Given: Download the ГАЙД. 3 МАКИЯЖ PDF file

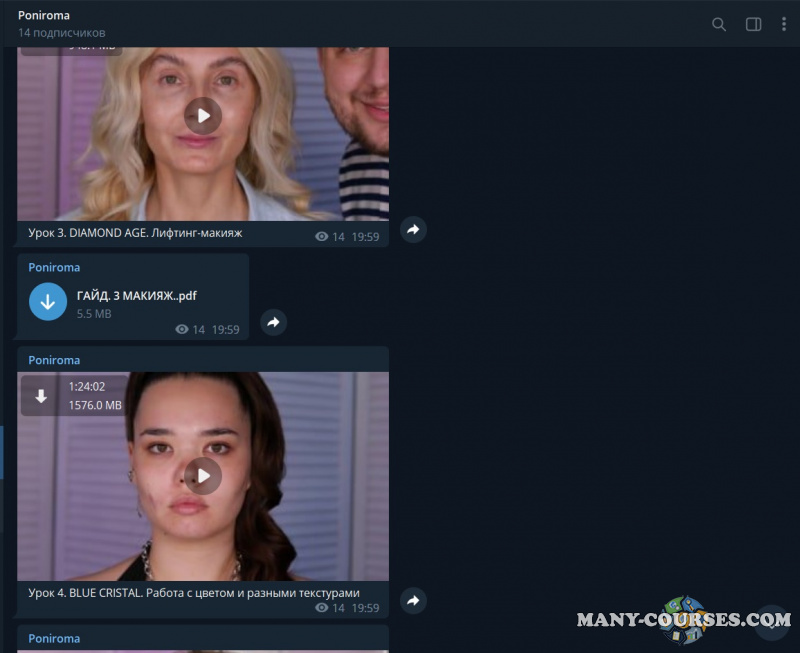Looking at the screenshot, I should point(48,301).
